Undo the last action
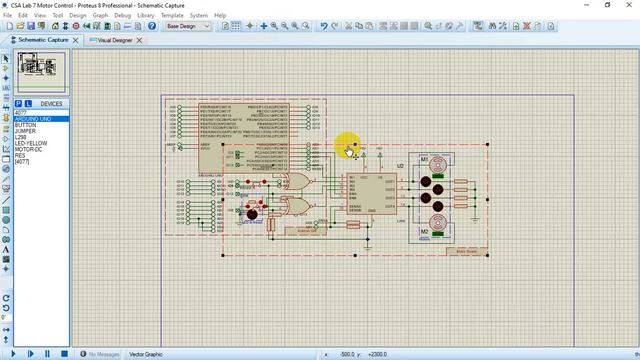Viewport: 640px width, 360px height. (324, 26)
